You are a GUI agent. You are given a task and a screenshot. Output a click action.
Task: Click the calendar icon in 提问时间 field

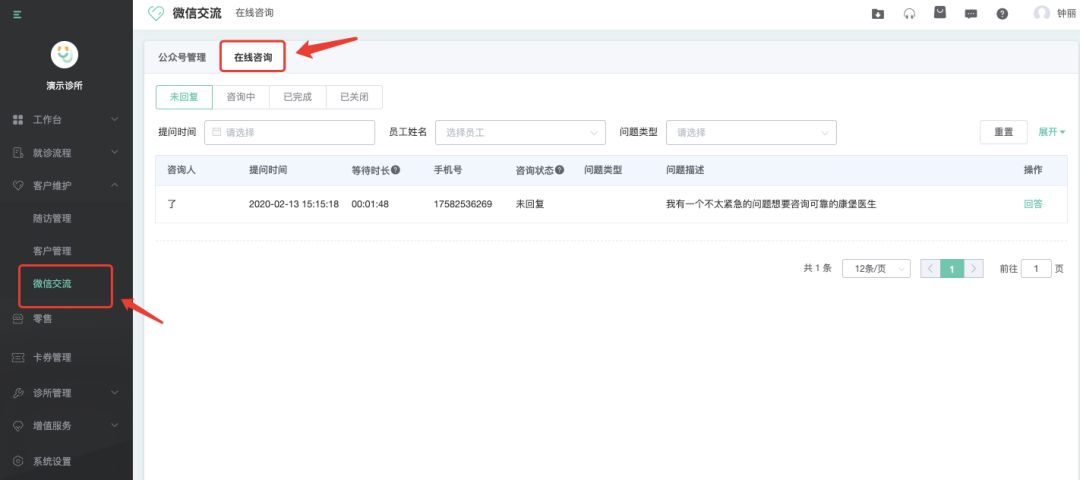pyautogui.click(x=216, y=132)
